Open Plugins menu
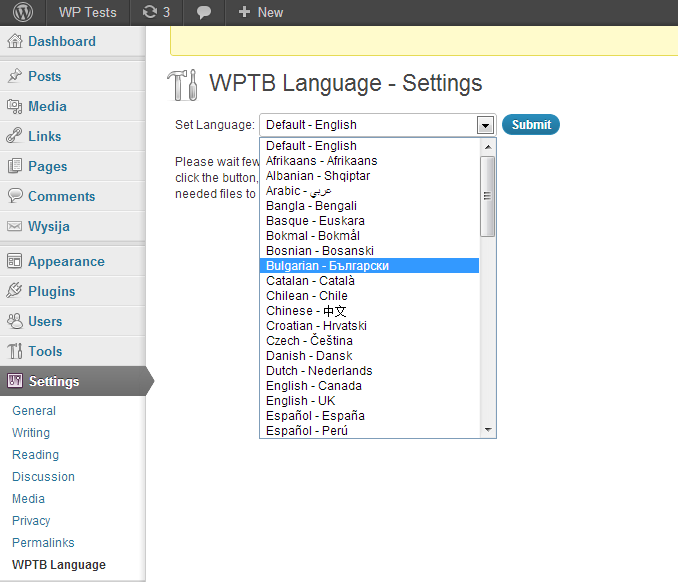This screenshot has width=678, height=582. pyautogui.click(x=51, y=291)
